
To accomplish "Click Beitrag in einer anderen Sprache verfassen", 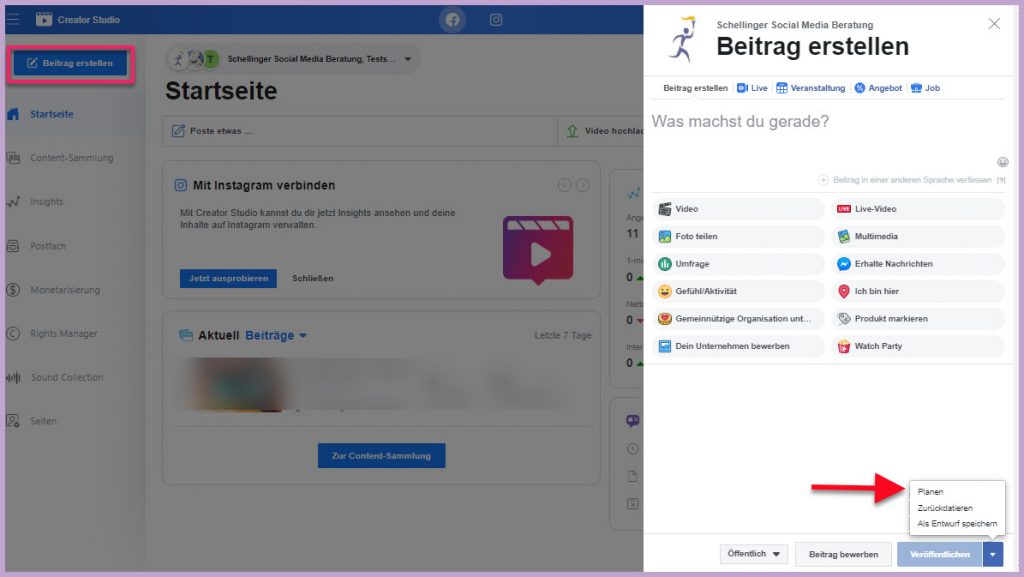I will tap(912, 180).
